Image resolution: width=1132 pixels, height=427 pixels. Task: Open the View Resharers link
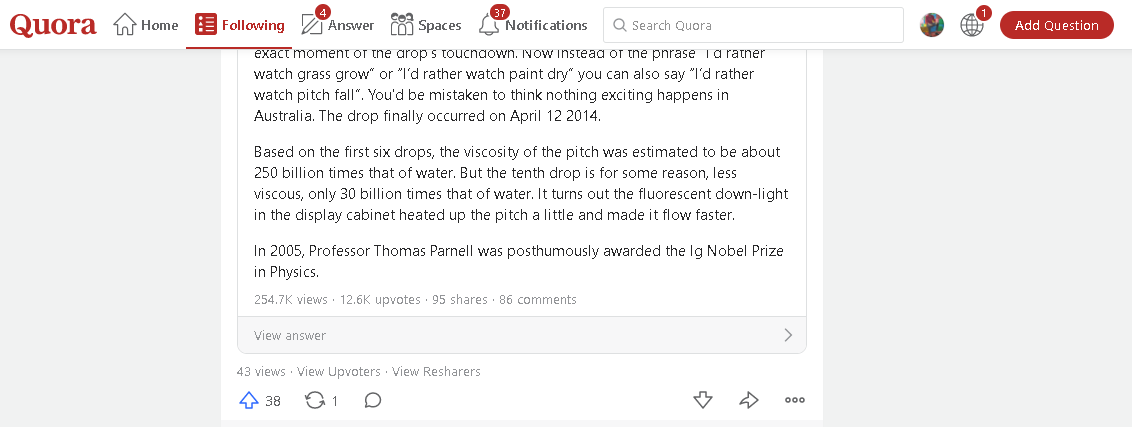pyautogui.click(x=436, y=371)
